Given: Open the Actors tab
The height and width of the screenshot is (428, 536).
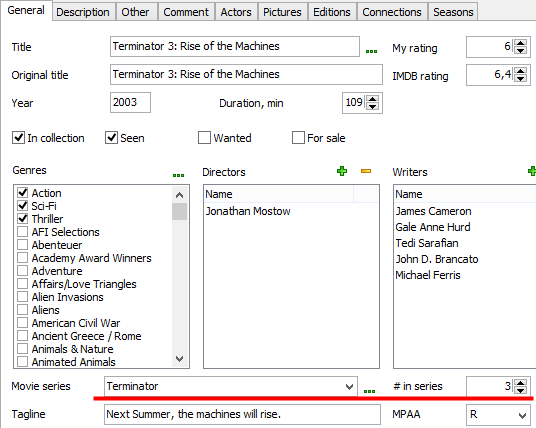Looking at the screenshot, I should [x=236, y=12].
